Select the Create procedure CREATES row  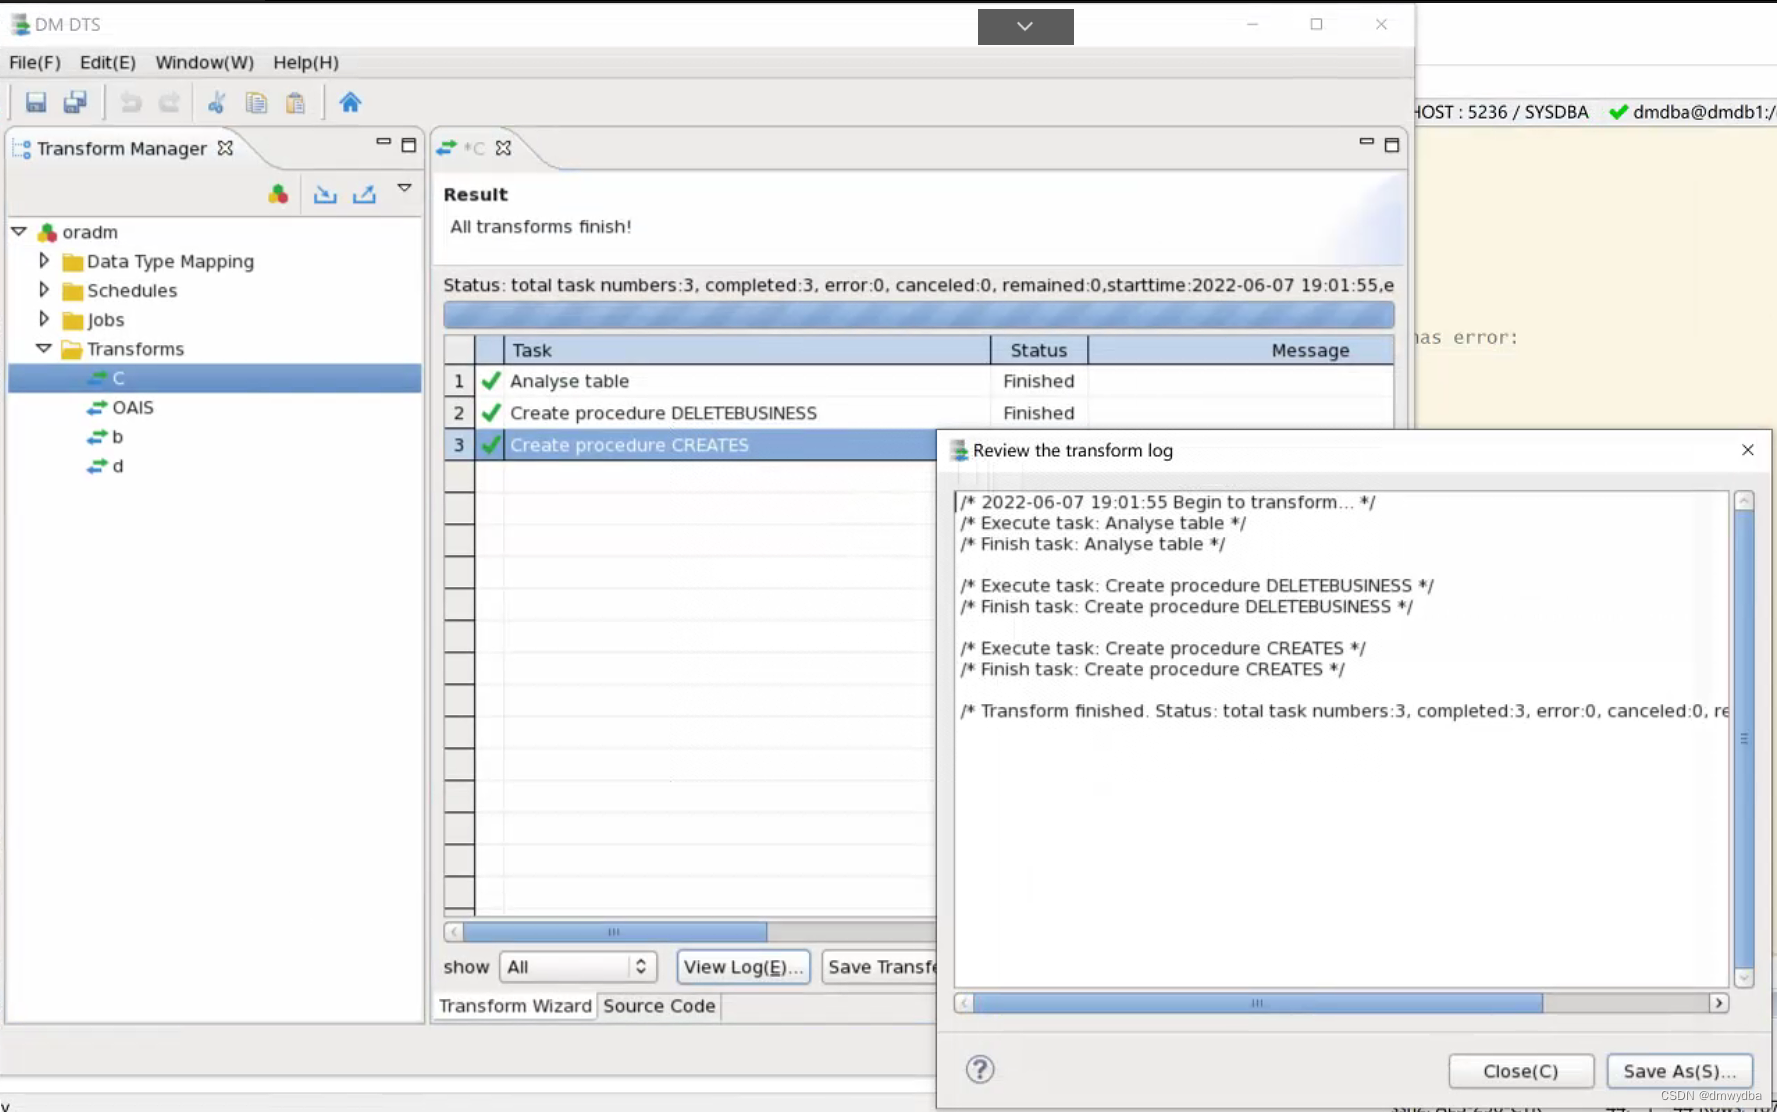click(690, 445)
